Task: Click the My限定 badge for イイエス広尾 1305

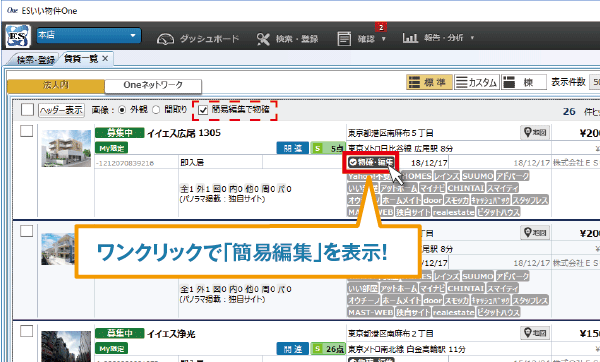Action: pyautogui.click(x=111, y=148)
